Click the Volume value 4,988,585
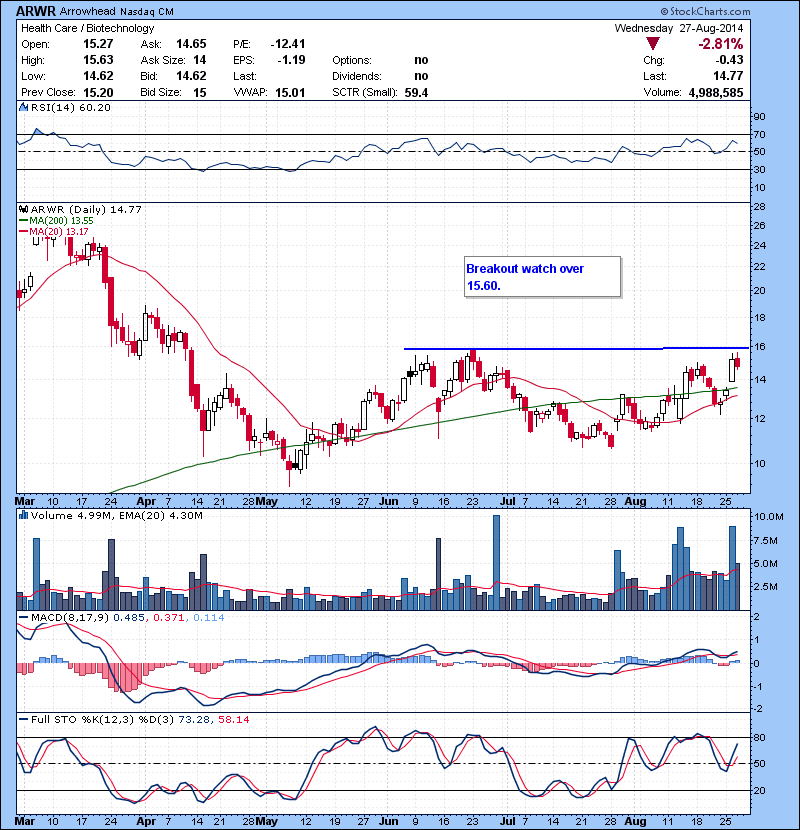Viewport: 800px width, 830px height. [x=716, y=93]
